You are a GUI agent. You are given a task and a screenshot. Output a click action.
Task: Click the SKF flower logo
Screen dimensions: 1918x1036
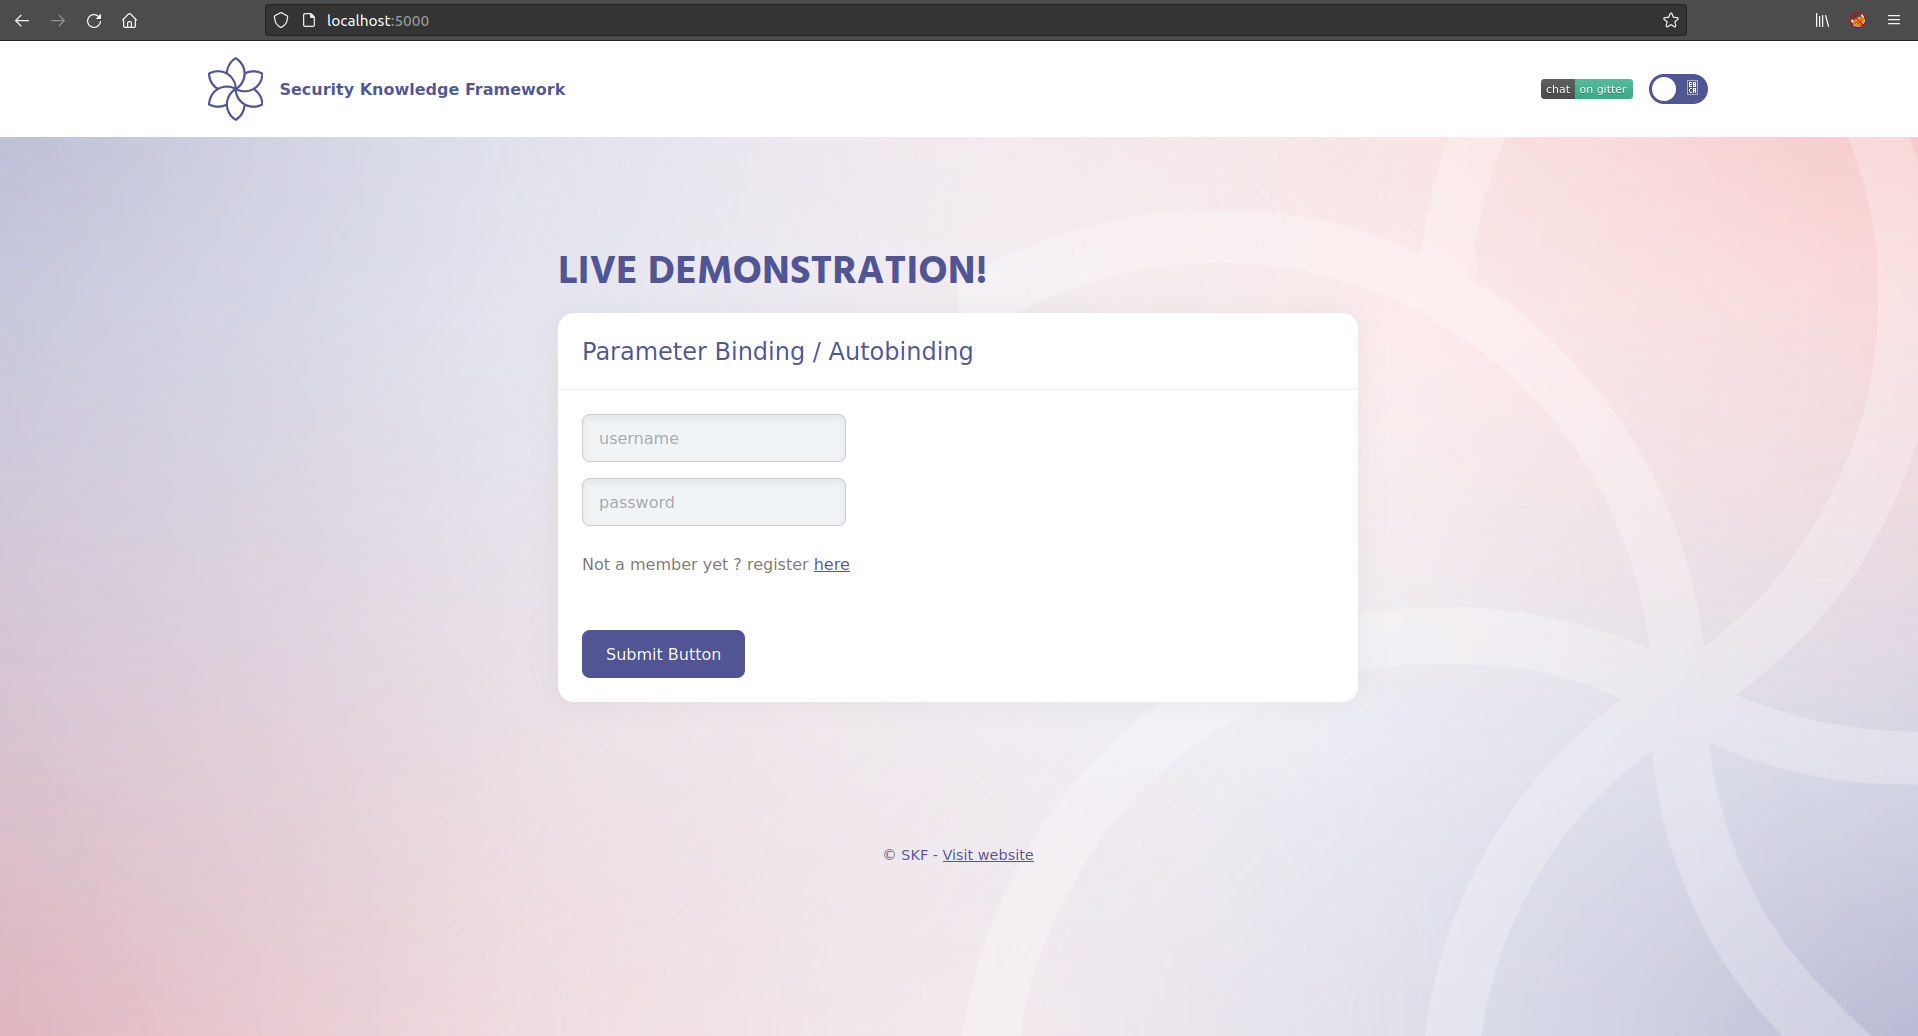(235, 89)
